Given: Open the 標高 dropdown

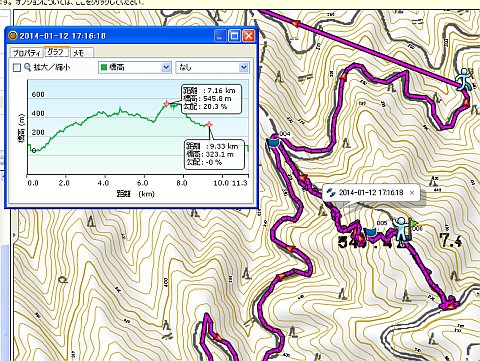Looking at the screenshot, I should click(x=135, y=67).
